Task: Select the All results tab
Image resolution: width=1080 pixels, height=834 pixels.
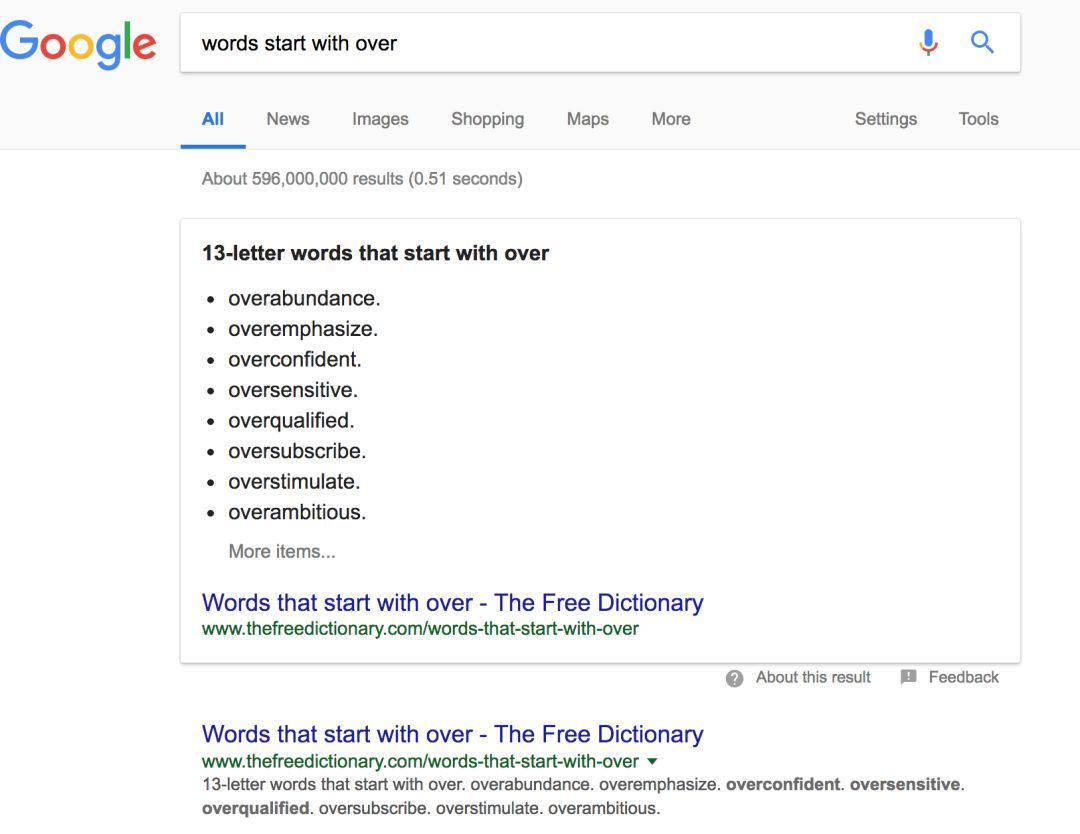Action: (212, 119)
